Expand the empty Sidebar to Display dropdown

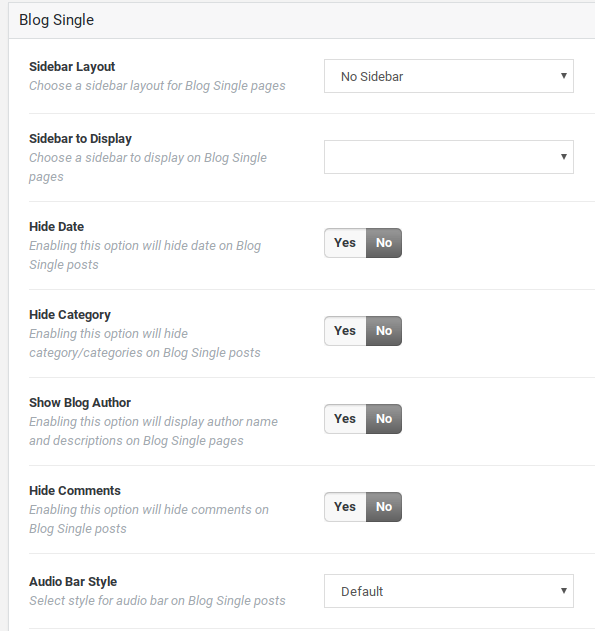(x=449, y=157)
